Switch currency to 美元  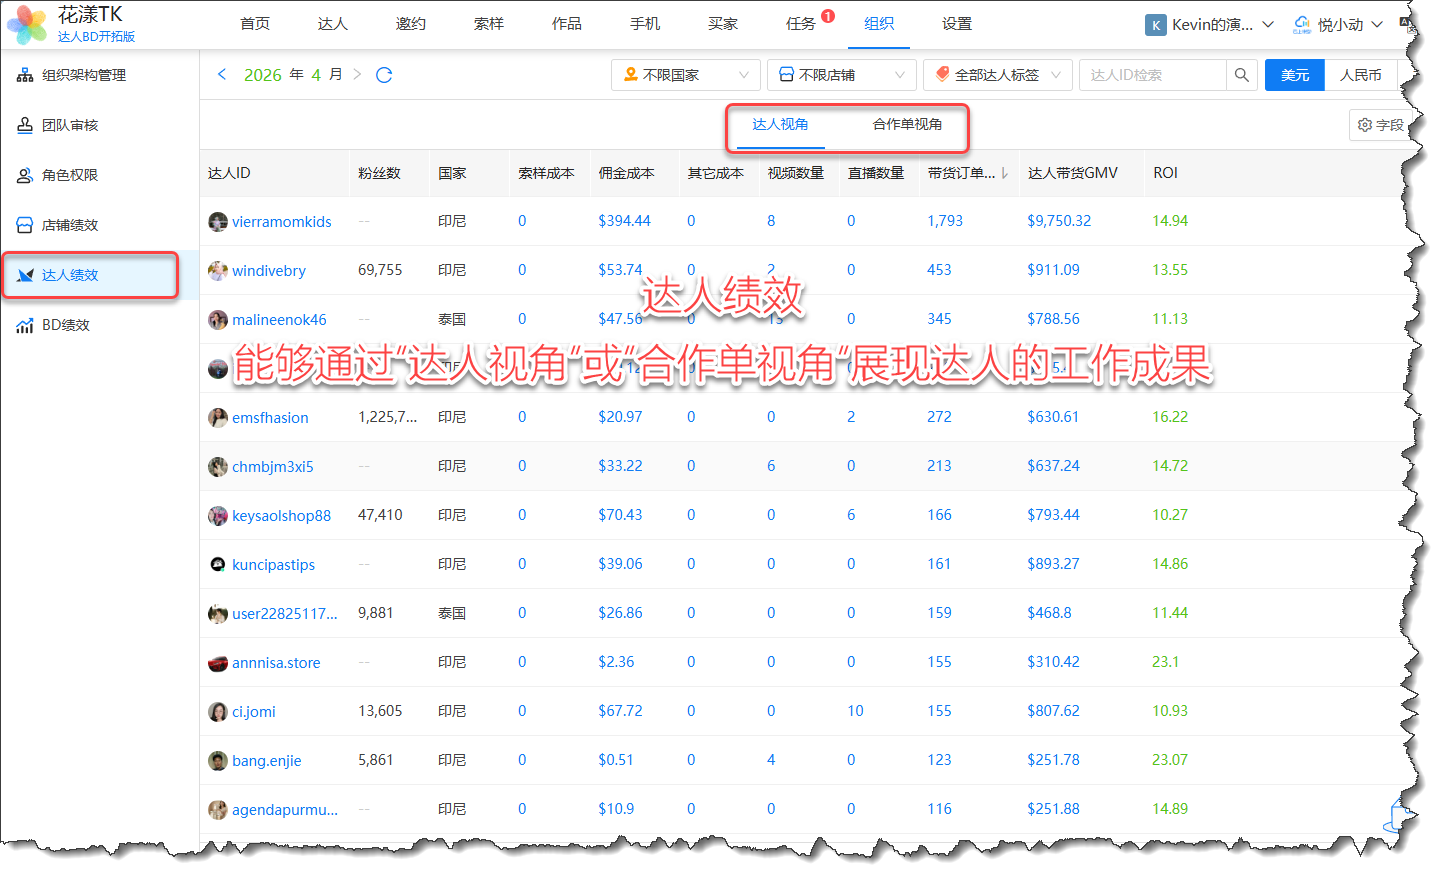1294,75
